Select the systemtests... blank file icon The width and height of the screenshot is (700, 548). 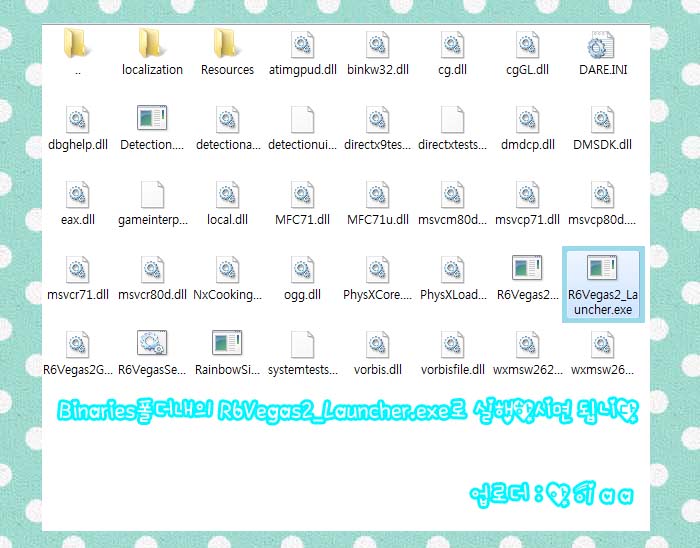(303, 345)
